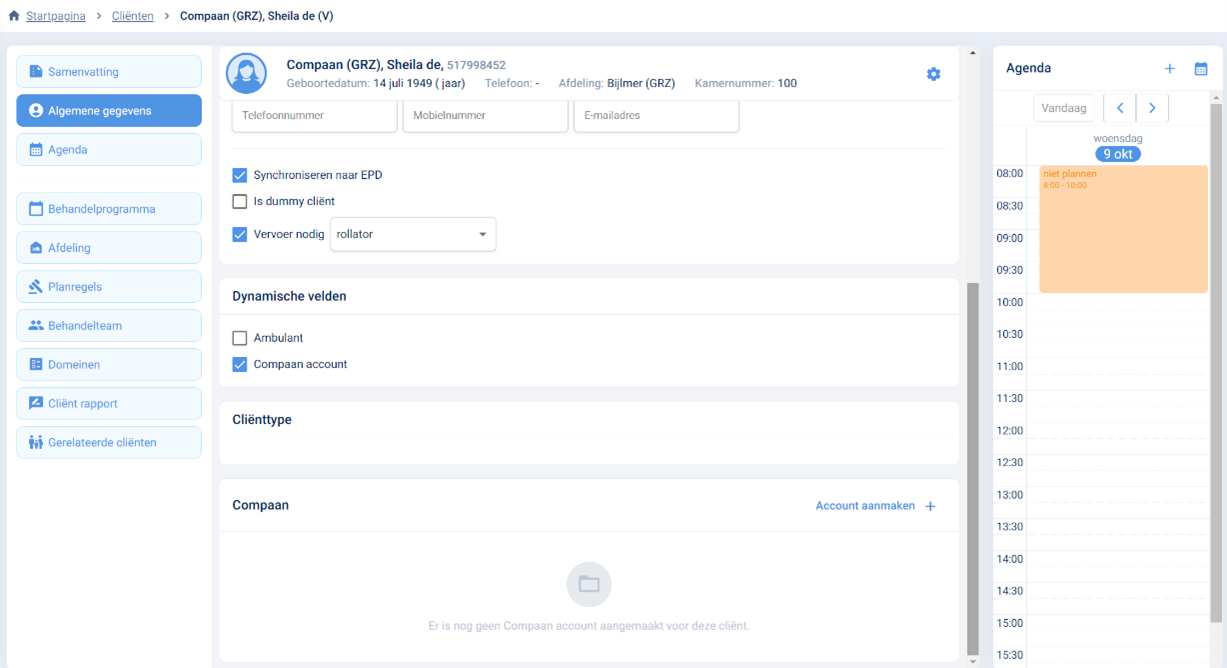Toggle the Vervoer nodig checkbox
The height and width of the screenshot is (668, 1227).
(240, 235)
